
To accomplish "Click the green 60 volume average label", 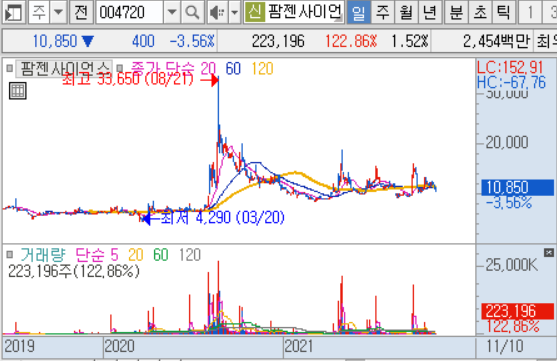I will tap(161, 255).
